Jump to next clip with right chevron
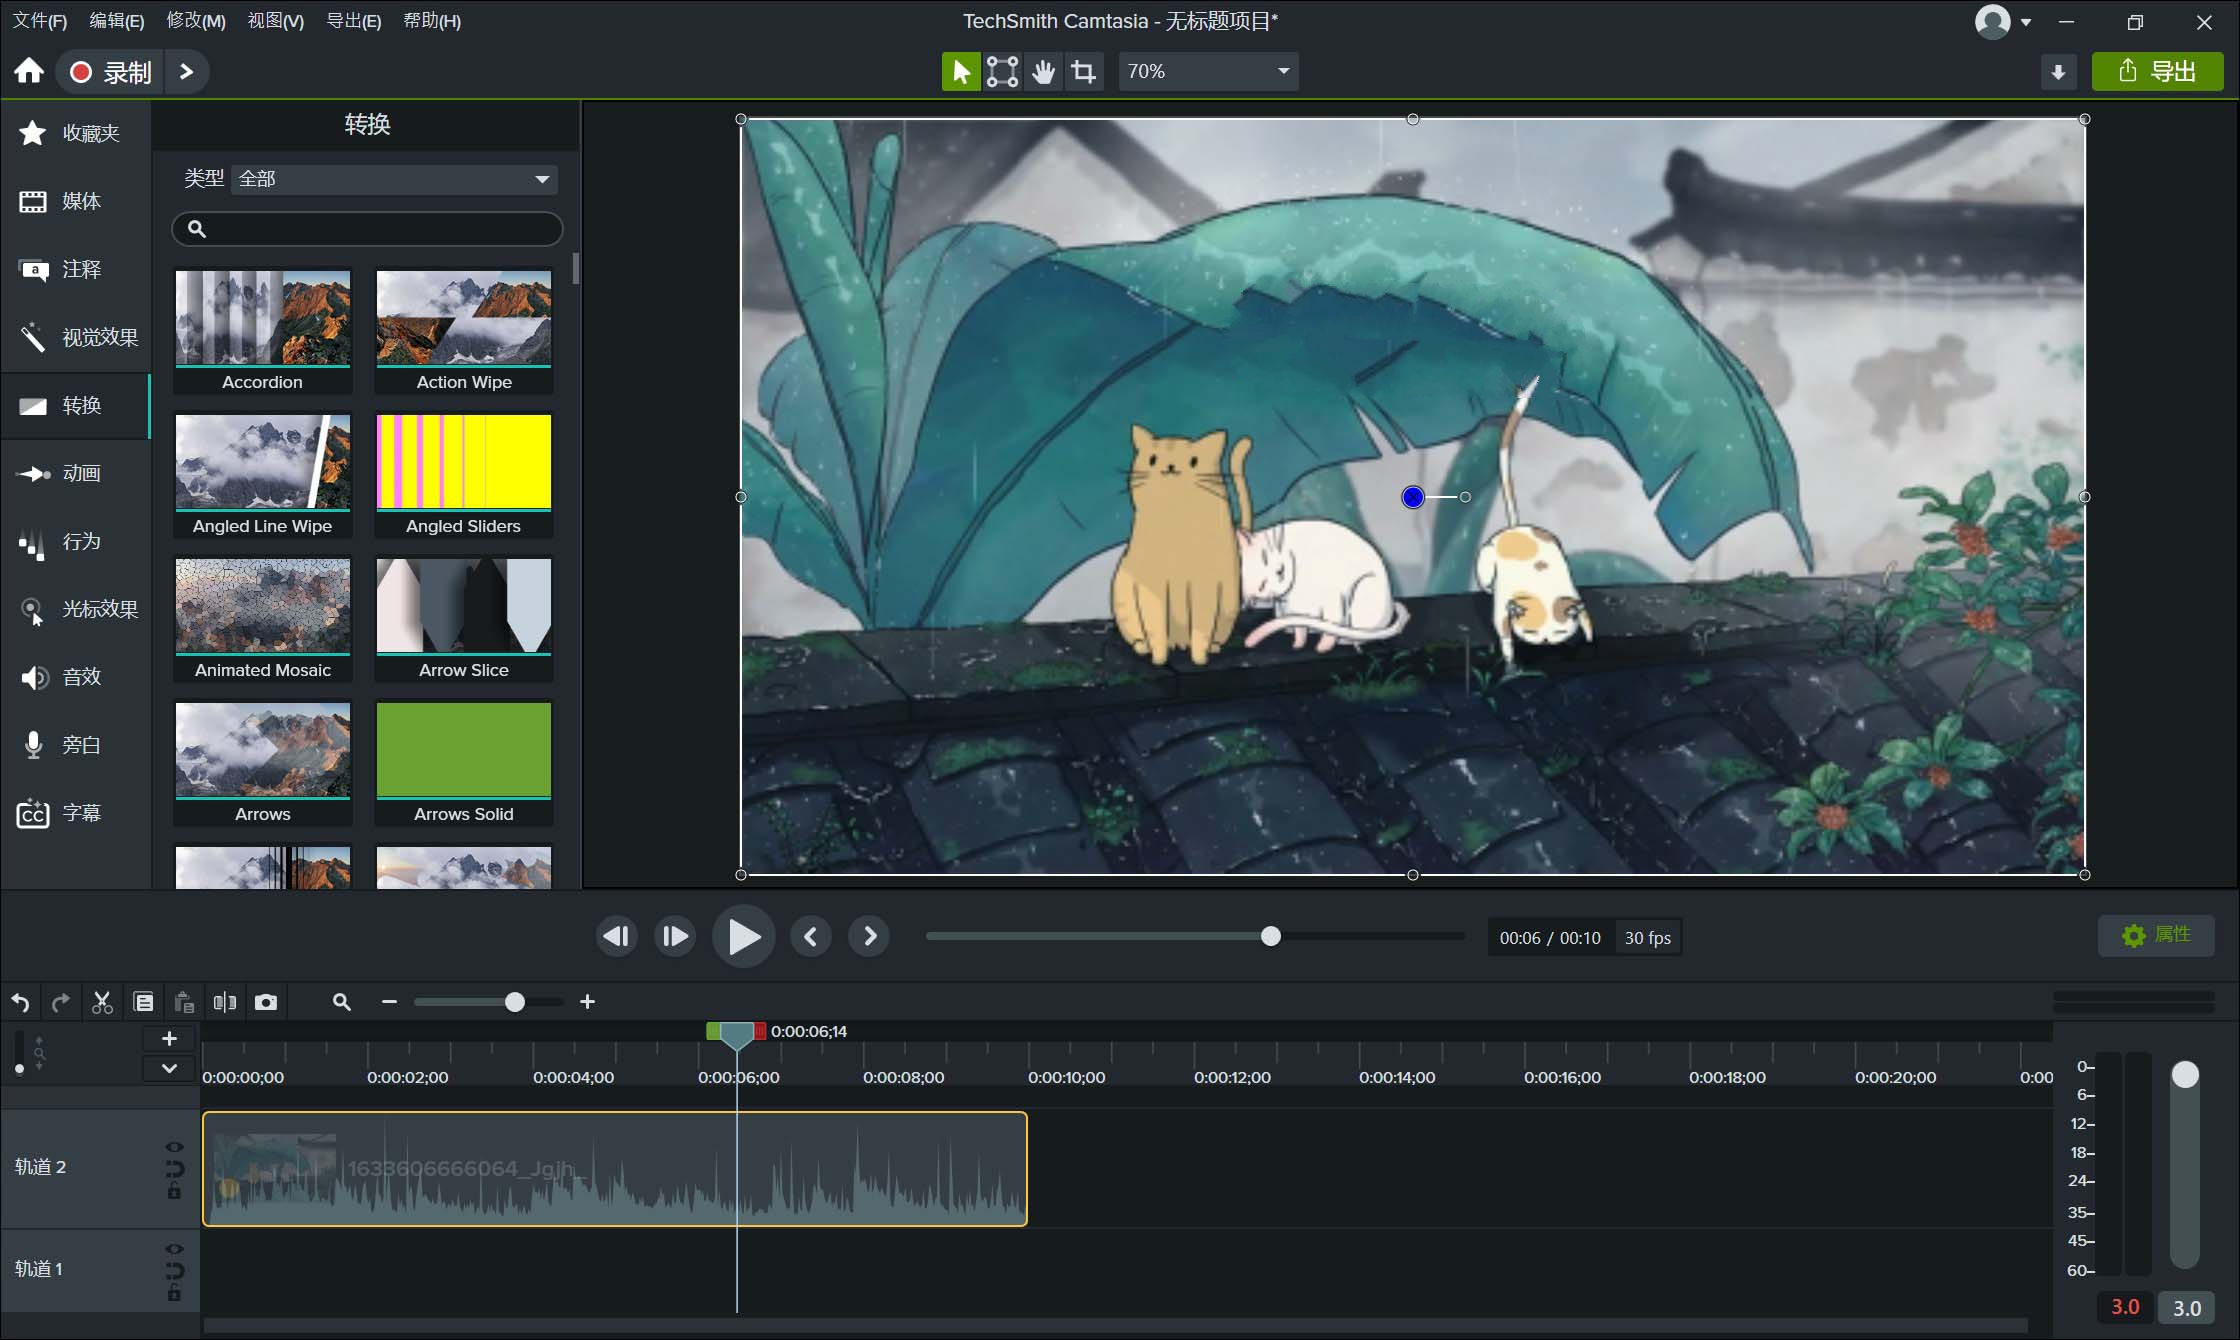The width and height of the screenshot is (2240, 1340). (x=870, y=937)
